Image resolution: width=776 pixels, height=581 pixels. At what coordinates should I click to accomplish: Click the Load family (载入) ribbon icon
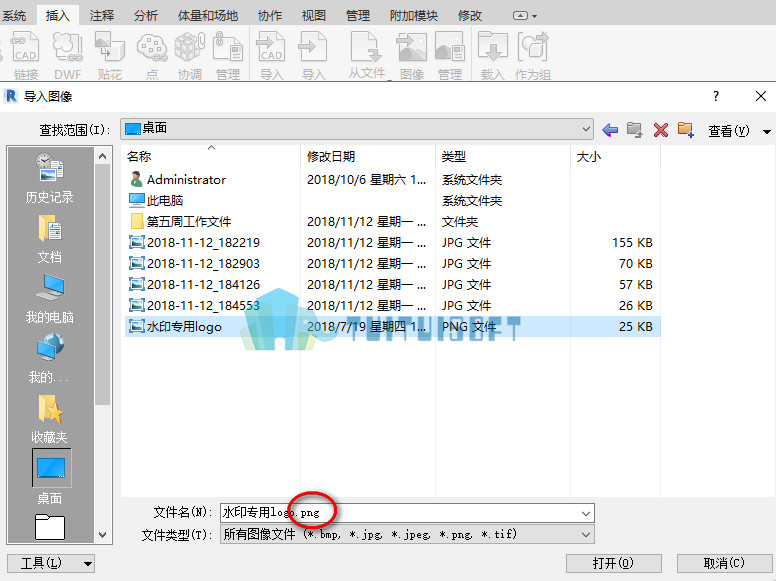(492, 47)
